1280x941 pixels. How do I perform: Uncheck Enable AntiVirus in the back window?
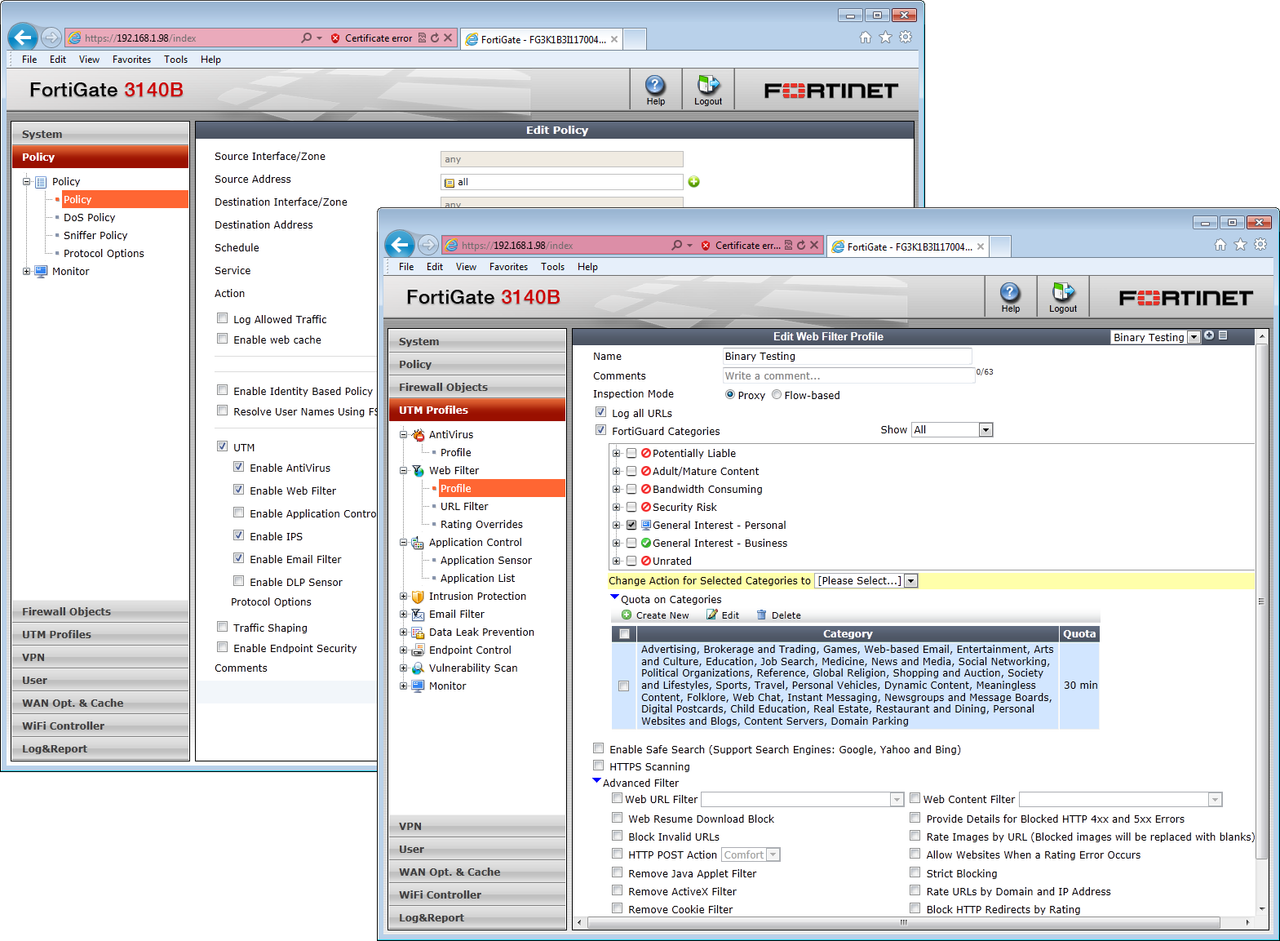(x=239, y=468)
